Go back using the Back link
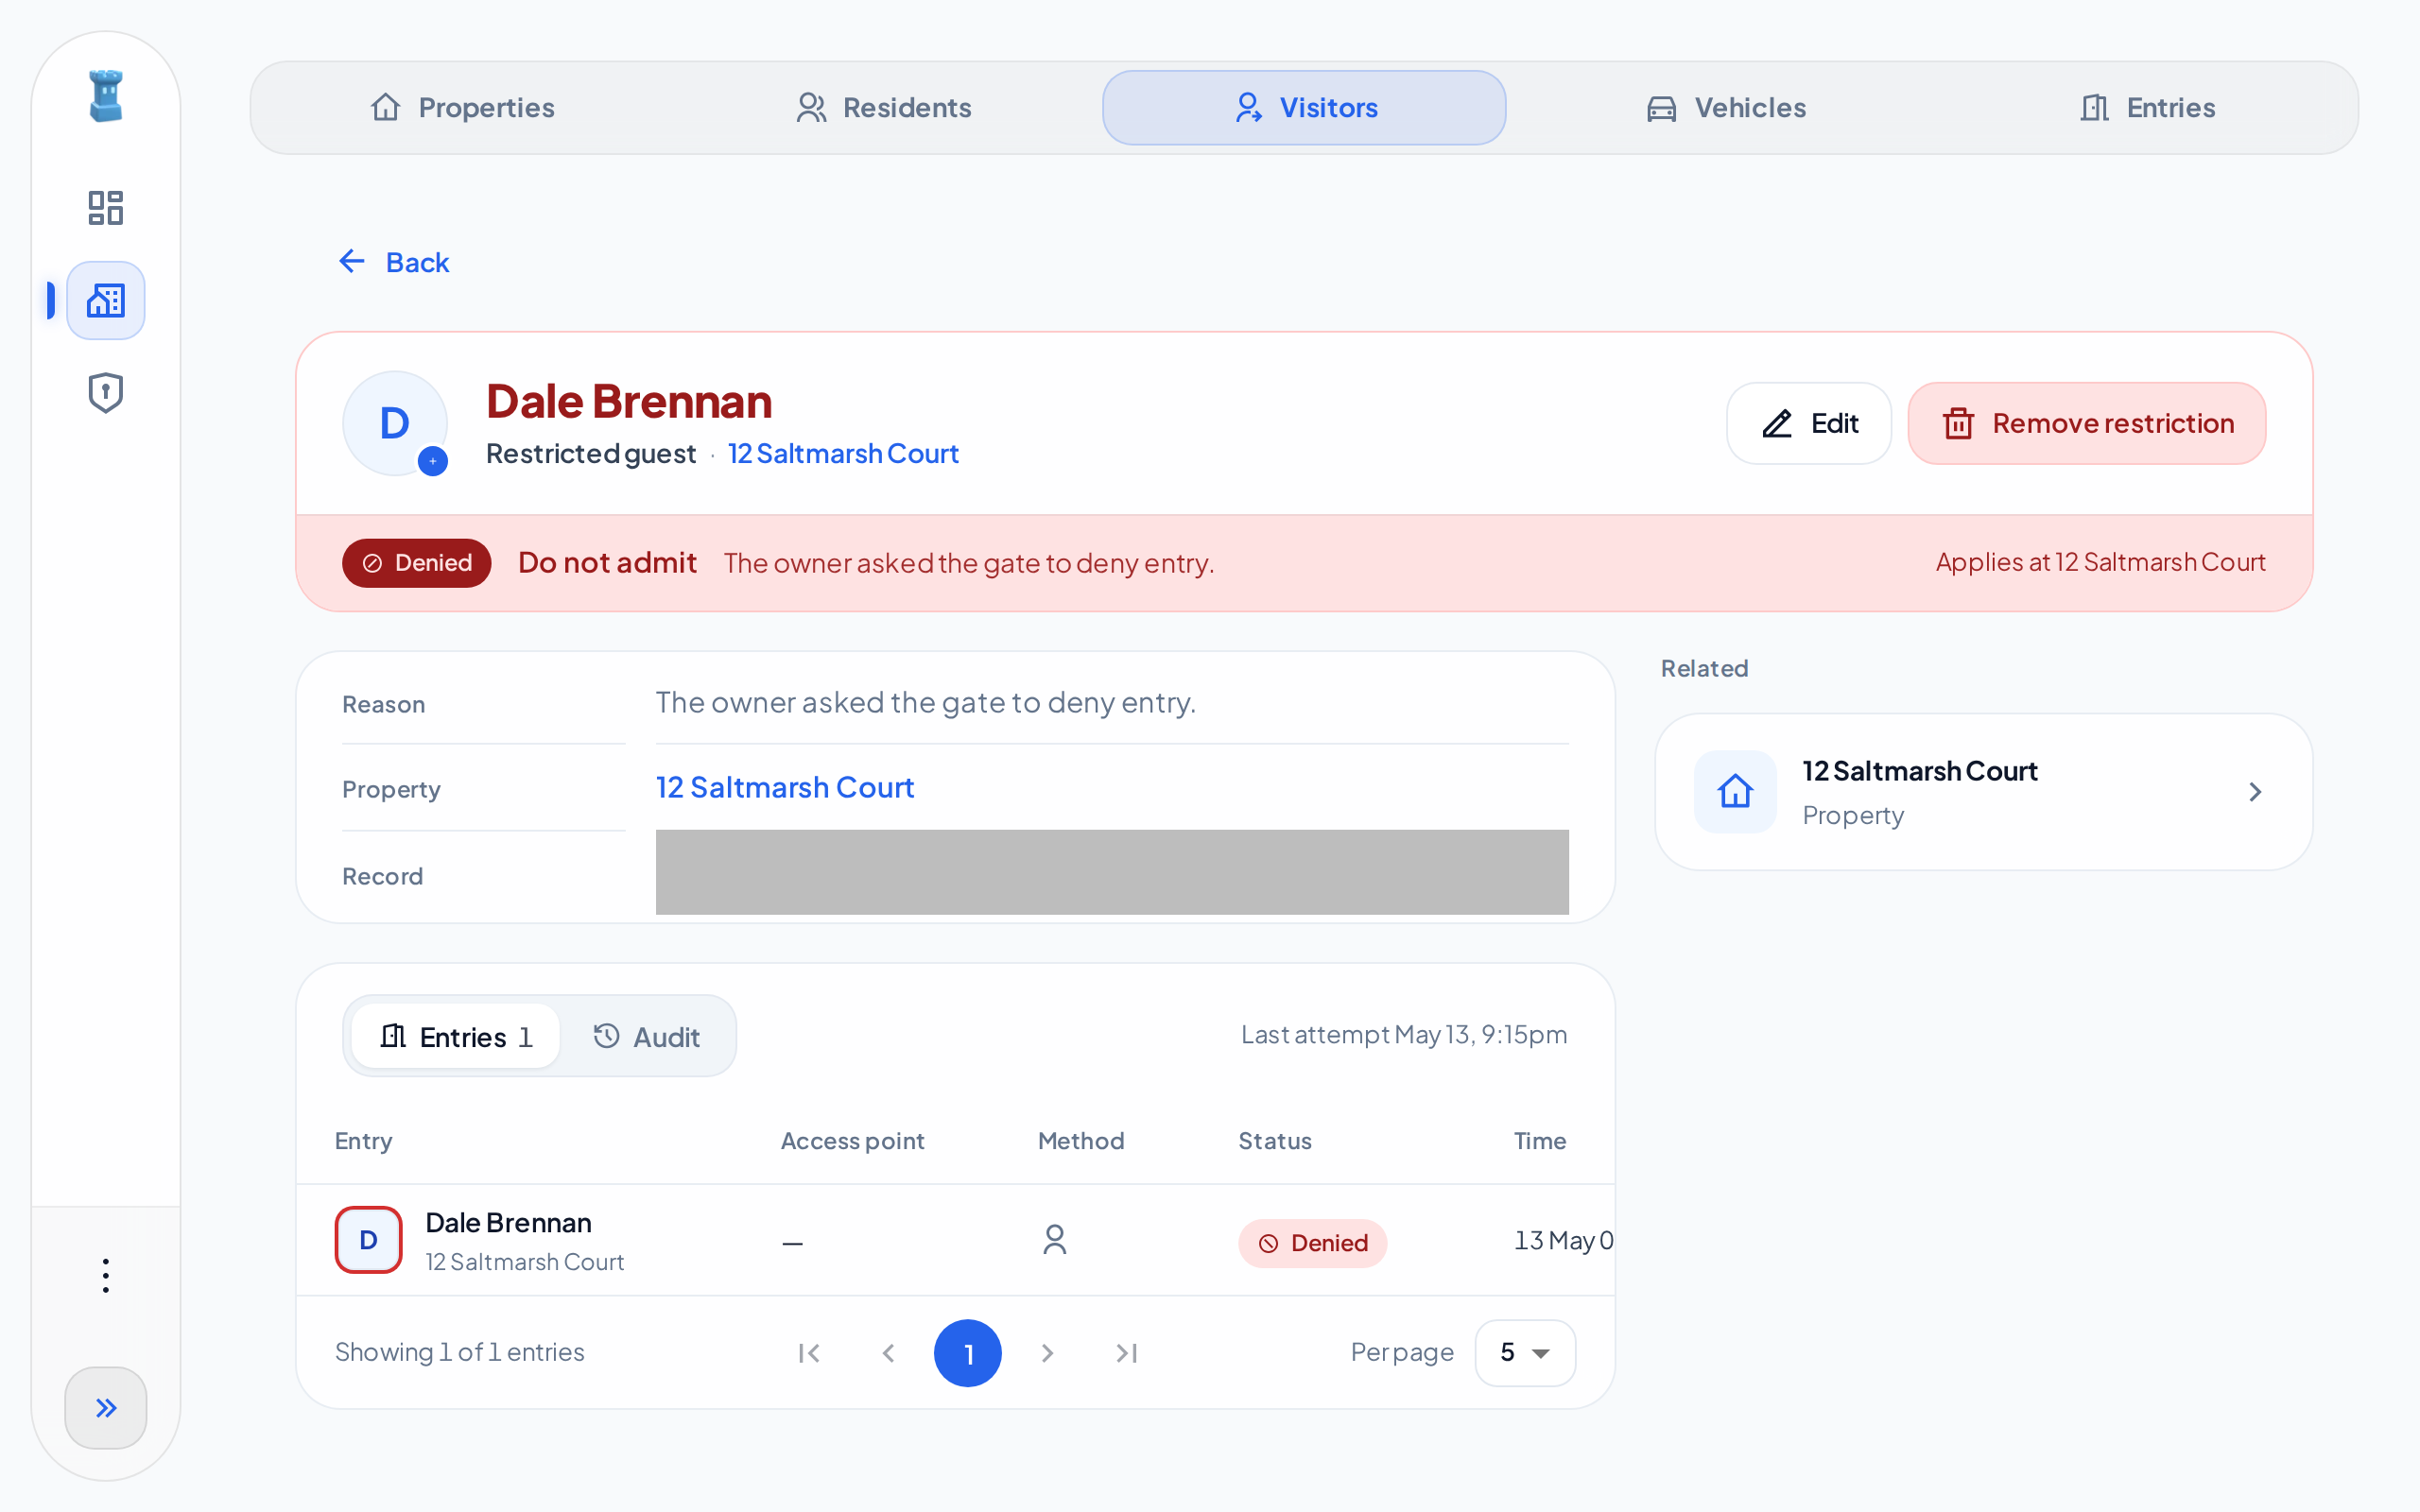This screenshot has height=1512, width=2420. coord(394,262)
